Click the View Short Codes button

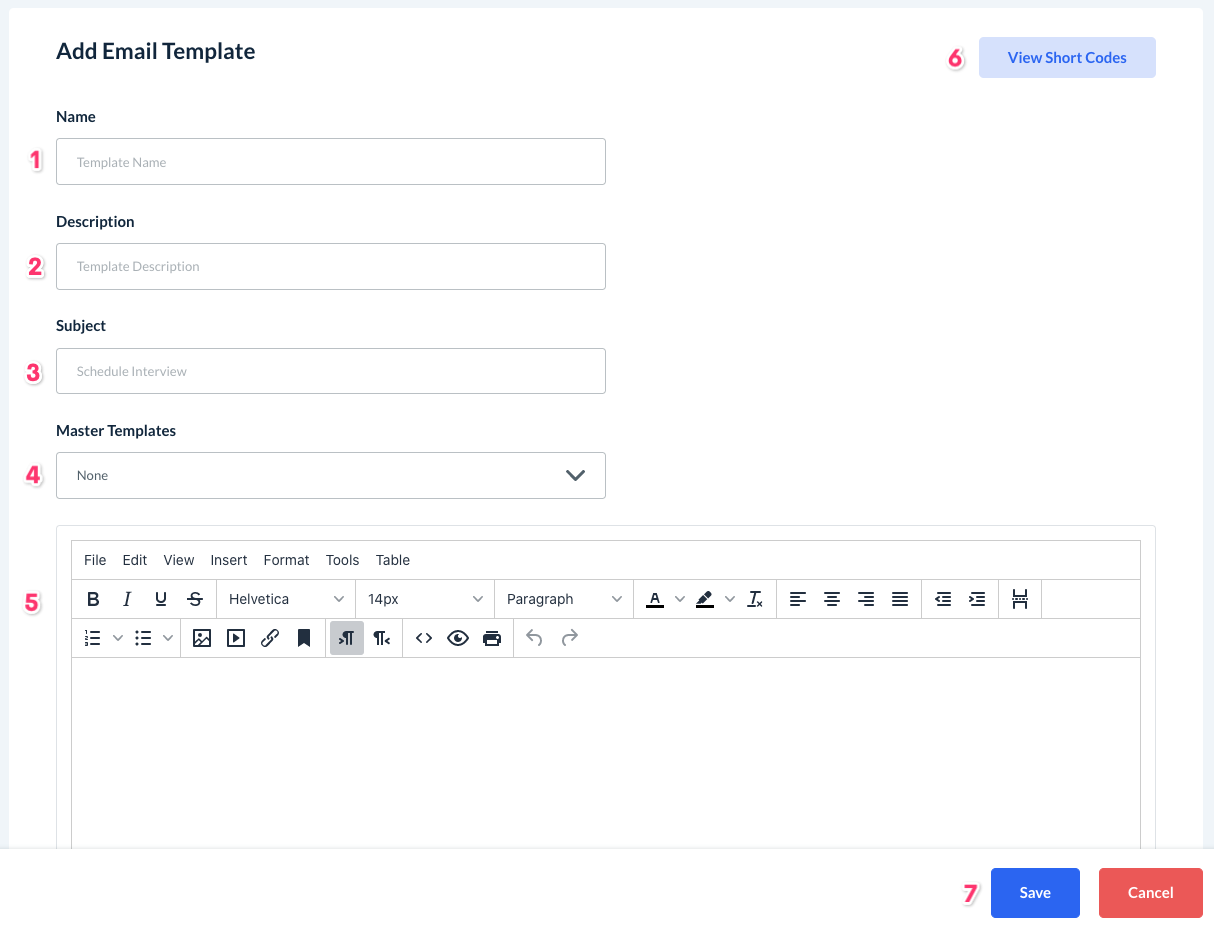click(1067, 58)
